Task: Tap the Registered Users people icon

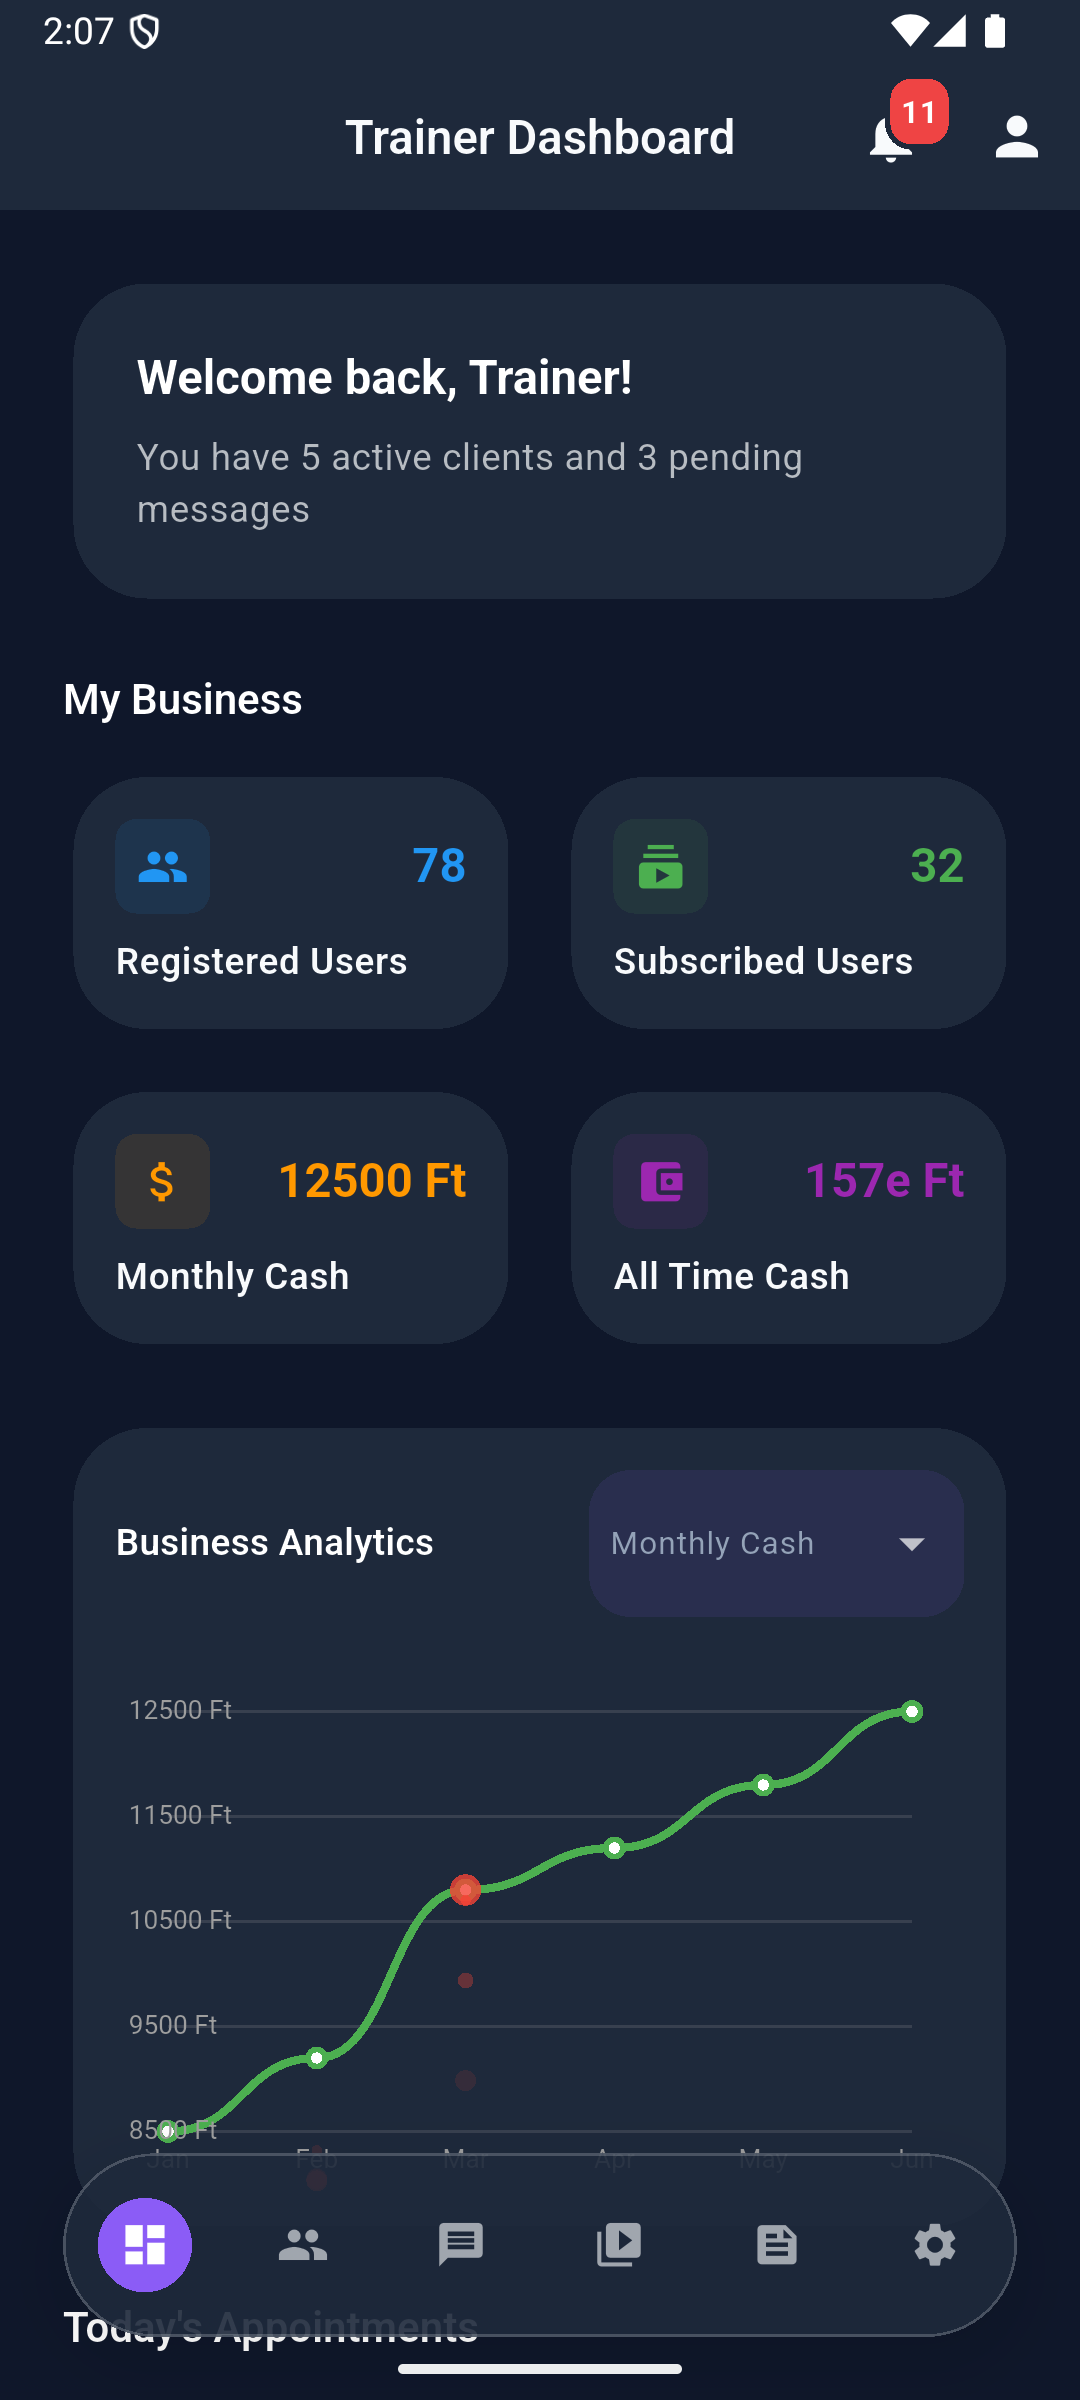Action: pyautogui.click(x=162, y=866)
